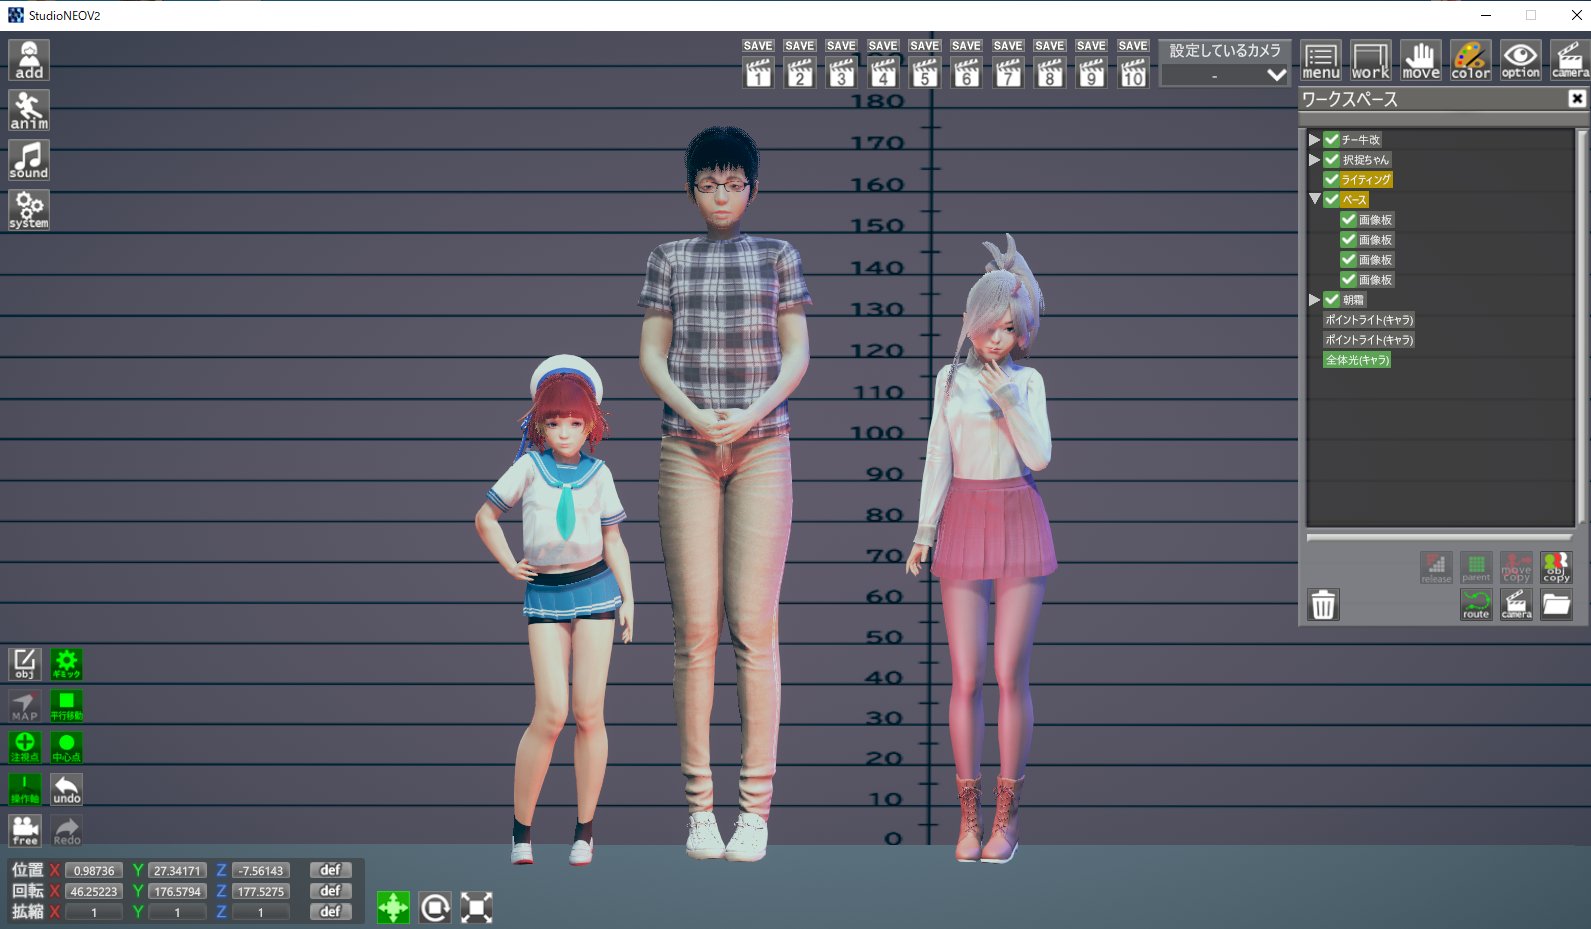Open the option eye button
This screenshot has height=929, width=1591.
coord(1521,60)
